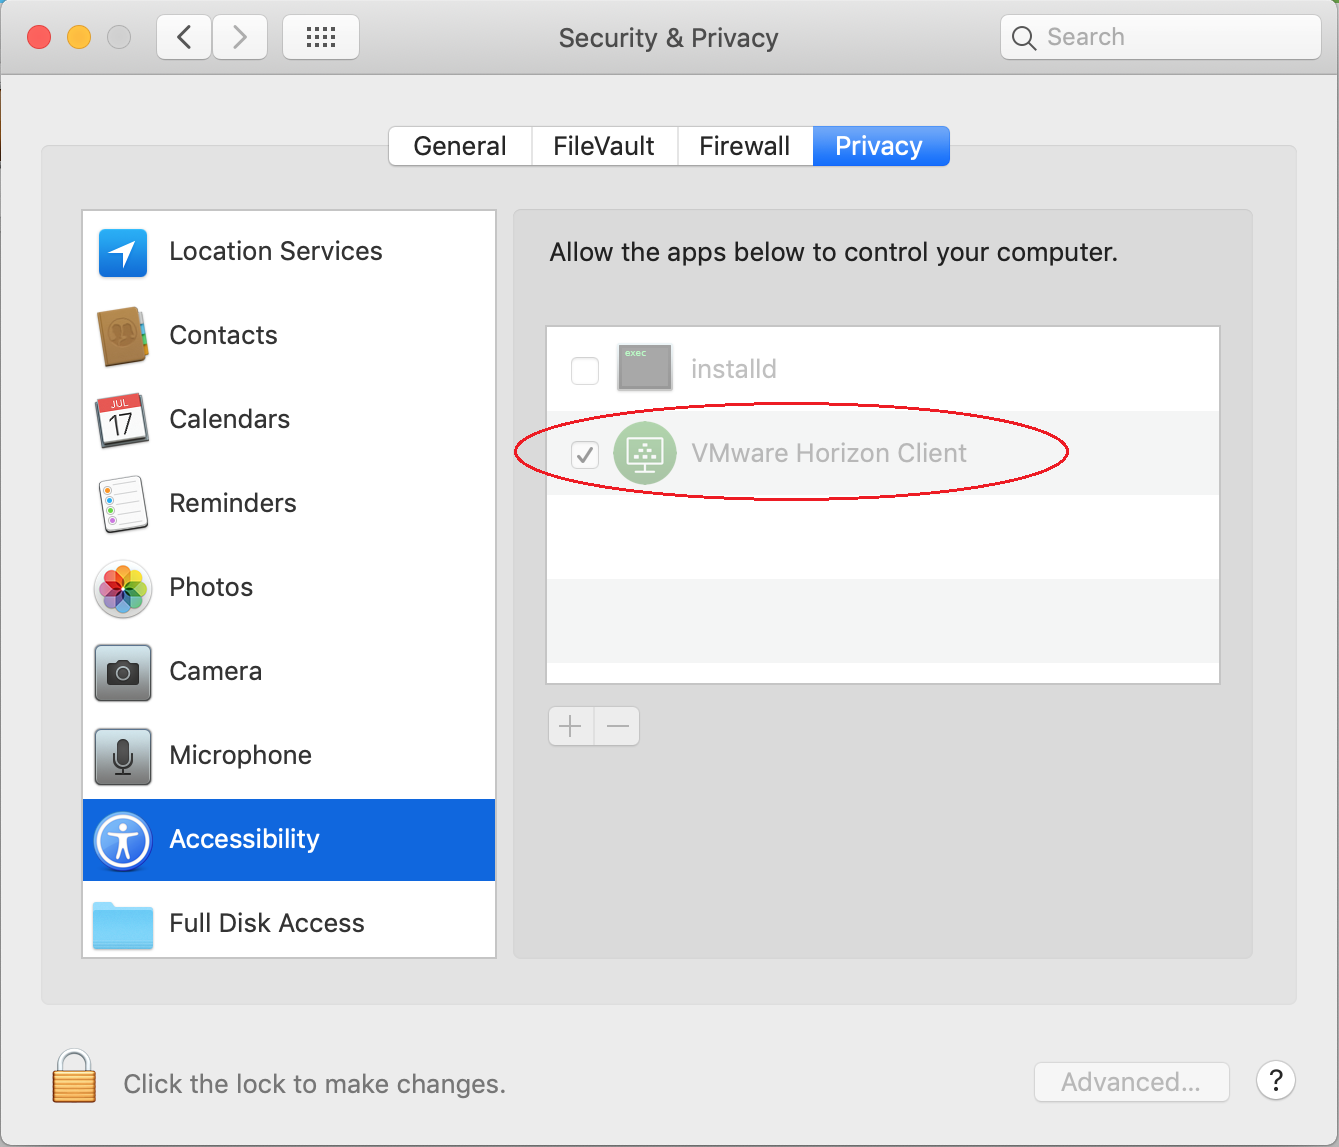Click the help question mark button
The image size is (1339, 1147).
pyautogui.click(x=1275, y=1081)
